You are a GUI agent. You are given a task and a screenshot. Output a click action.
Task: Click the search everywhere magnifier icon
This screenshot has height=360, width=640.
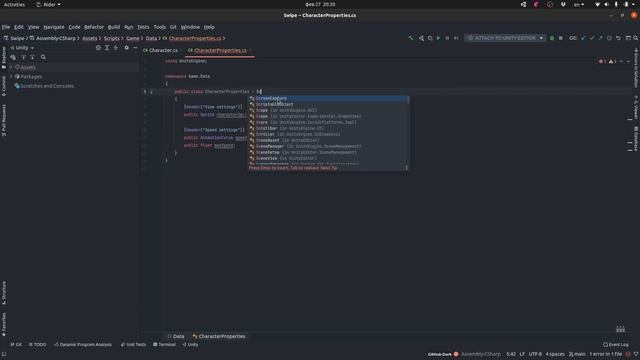636,38
